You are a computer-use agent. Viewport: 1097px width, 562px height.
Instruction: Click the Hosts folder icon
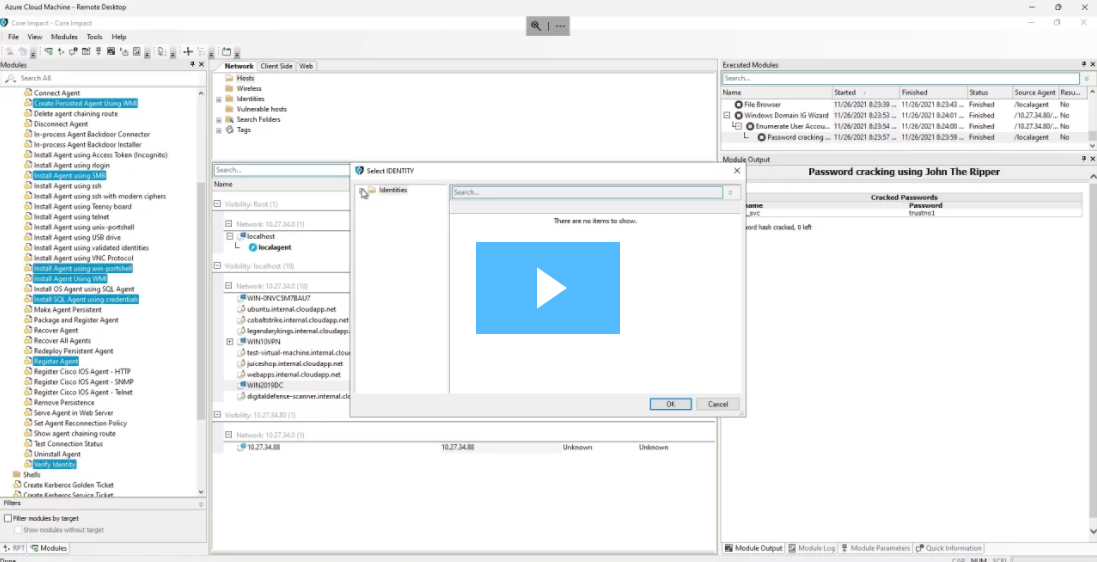[x=229, y=78]
